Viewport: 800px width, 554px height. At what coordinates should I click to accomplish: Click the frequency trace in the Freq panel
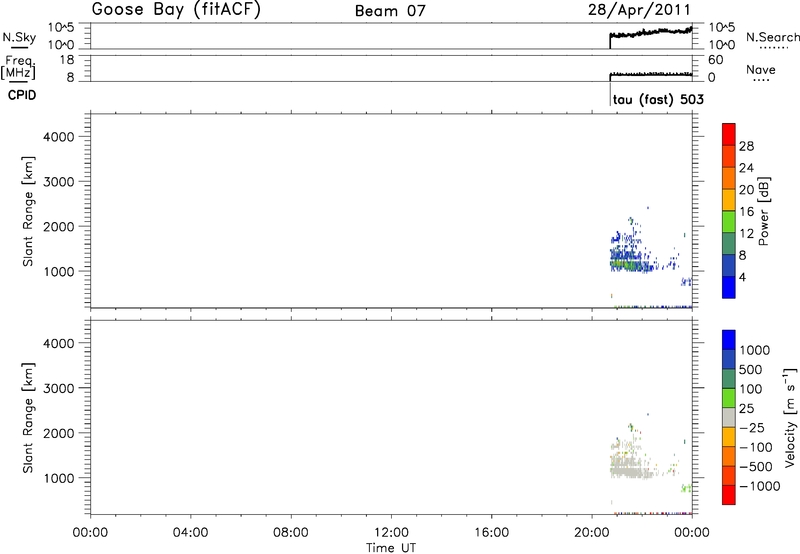tap(651, 74)
